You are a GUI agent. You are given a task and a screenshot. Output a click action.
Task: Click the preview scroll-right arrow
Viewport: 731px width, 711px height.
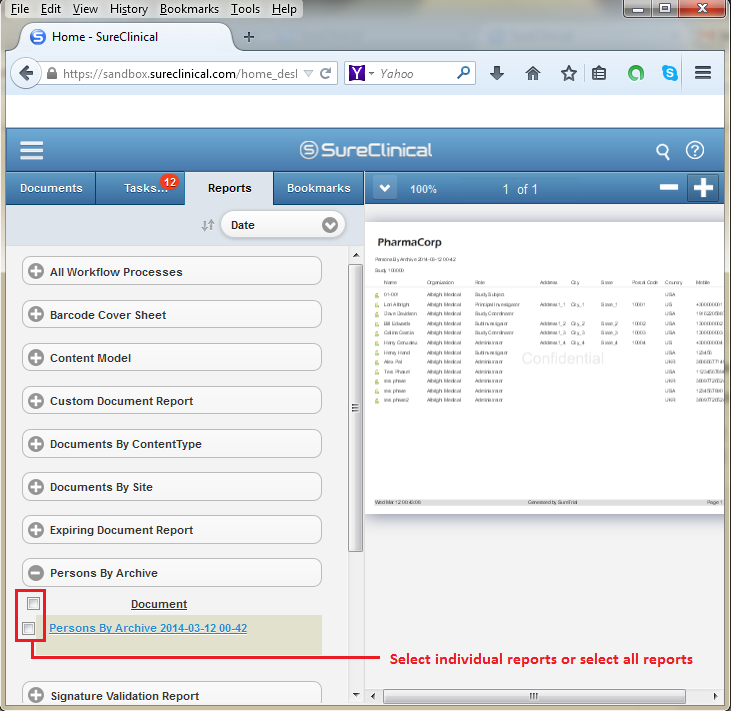(x=715, y=696)
